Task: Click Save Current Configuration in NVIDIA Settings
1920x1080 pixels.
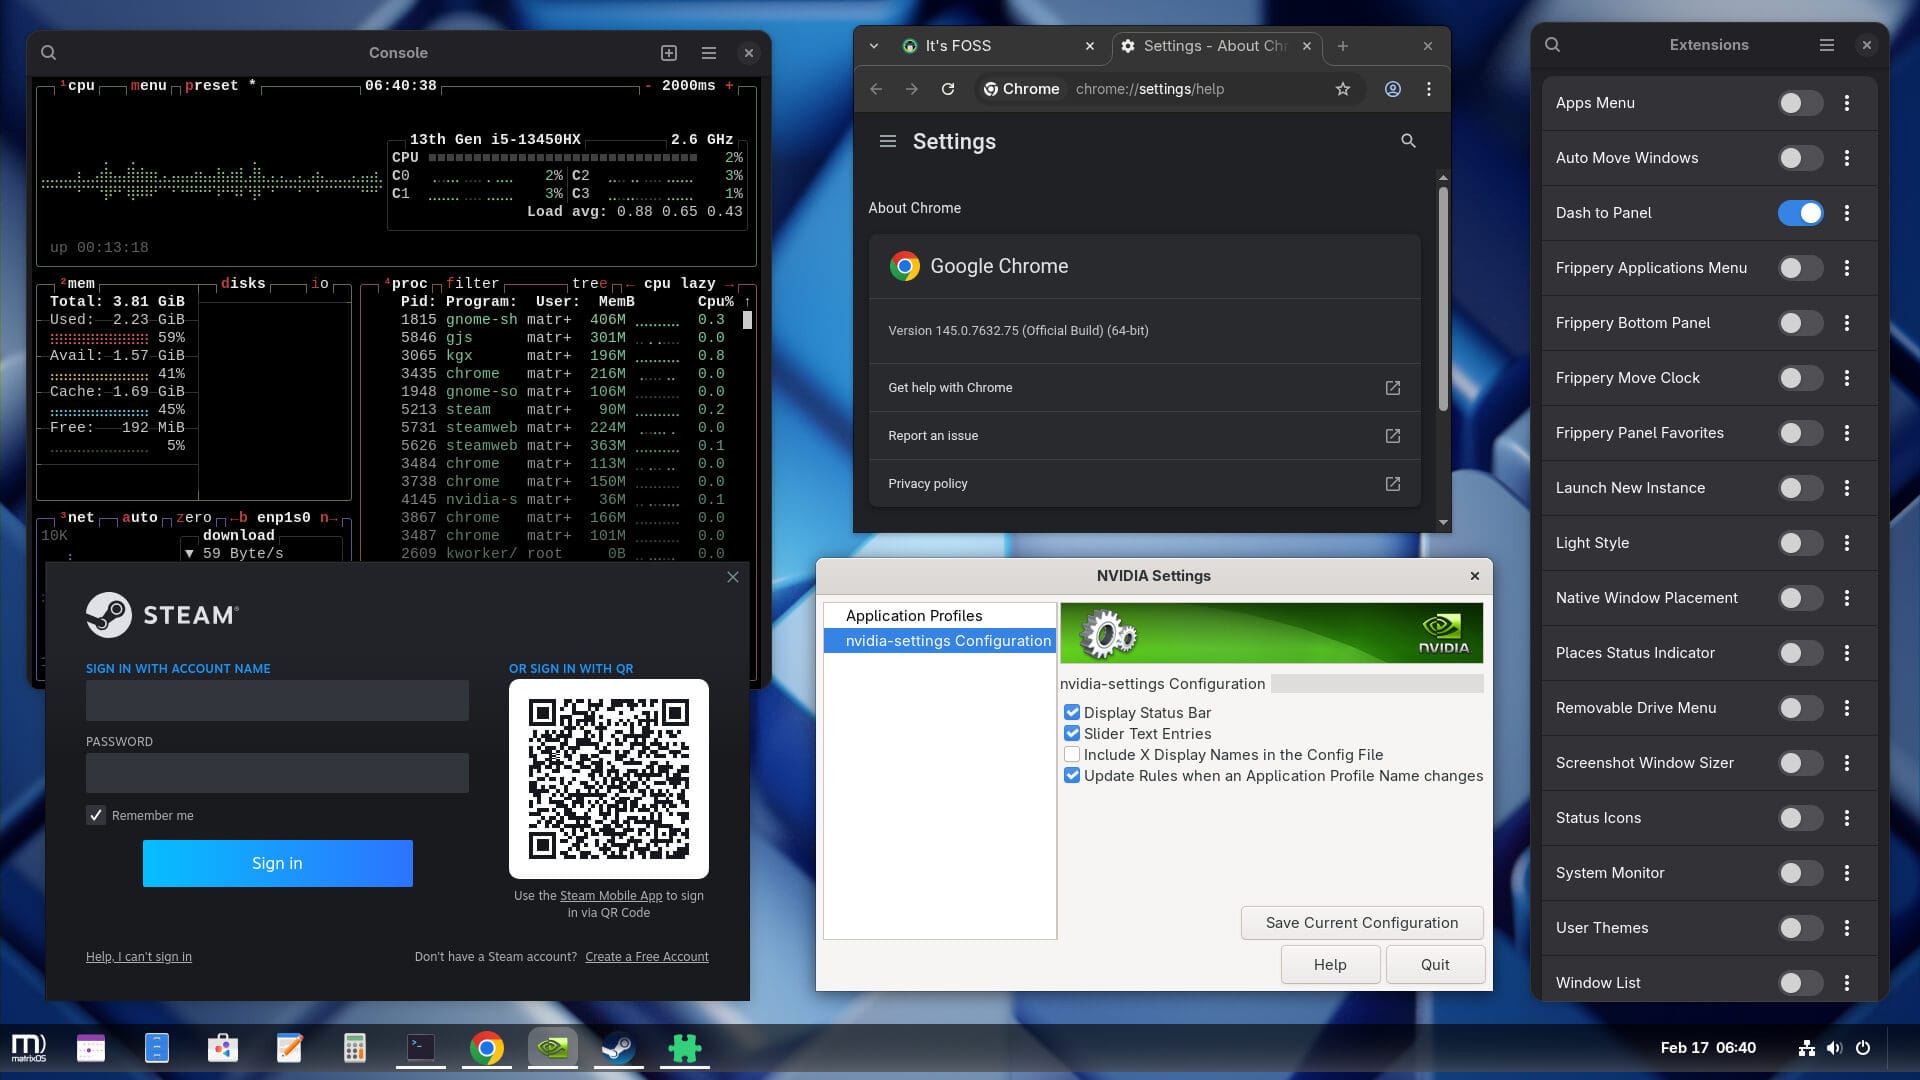Action: 1361,922
